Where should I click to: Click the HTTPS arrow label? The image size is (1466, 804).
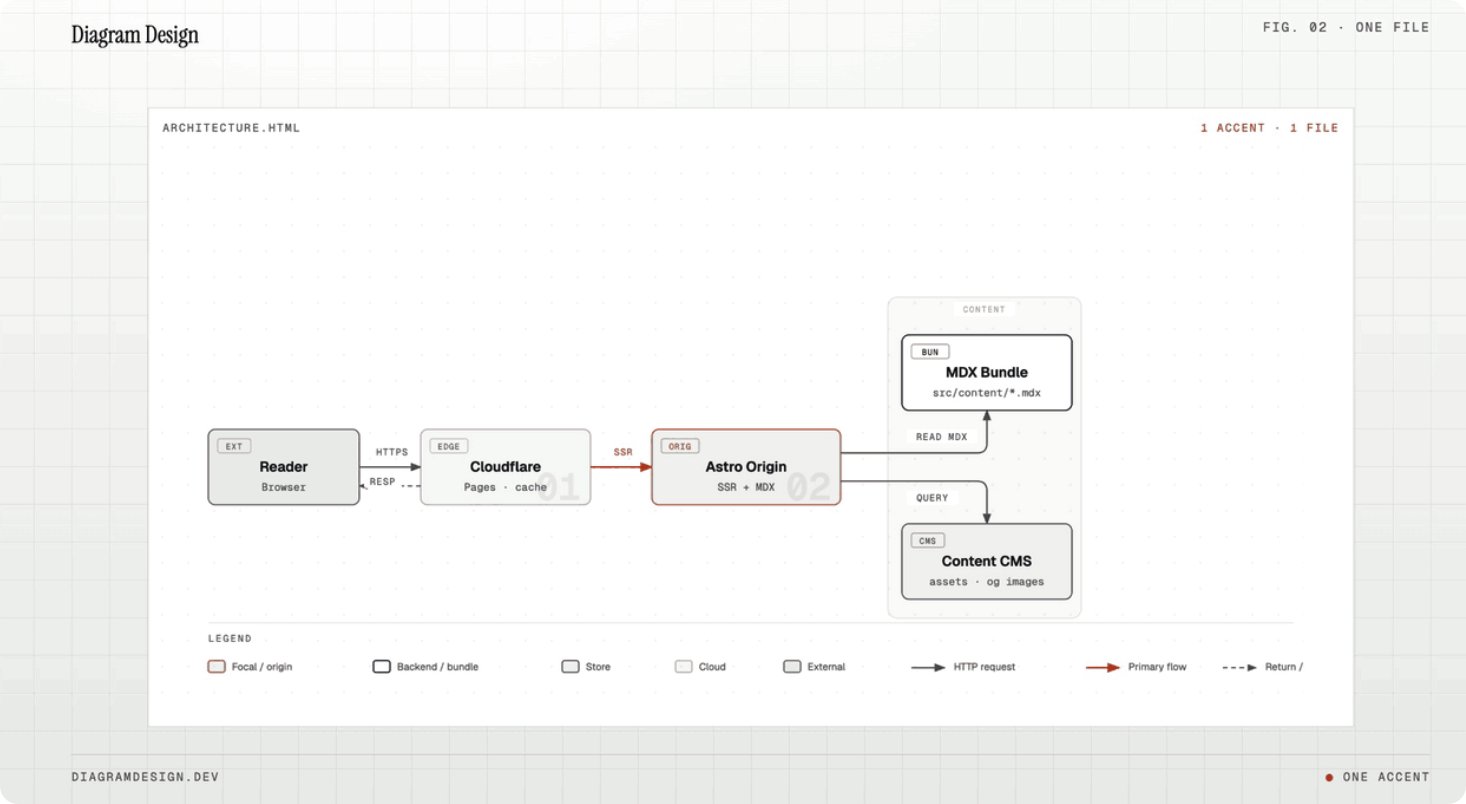click(x=392, y=452)
